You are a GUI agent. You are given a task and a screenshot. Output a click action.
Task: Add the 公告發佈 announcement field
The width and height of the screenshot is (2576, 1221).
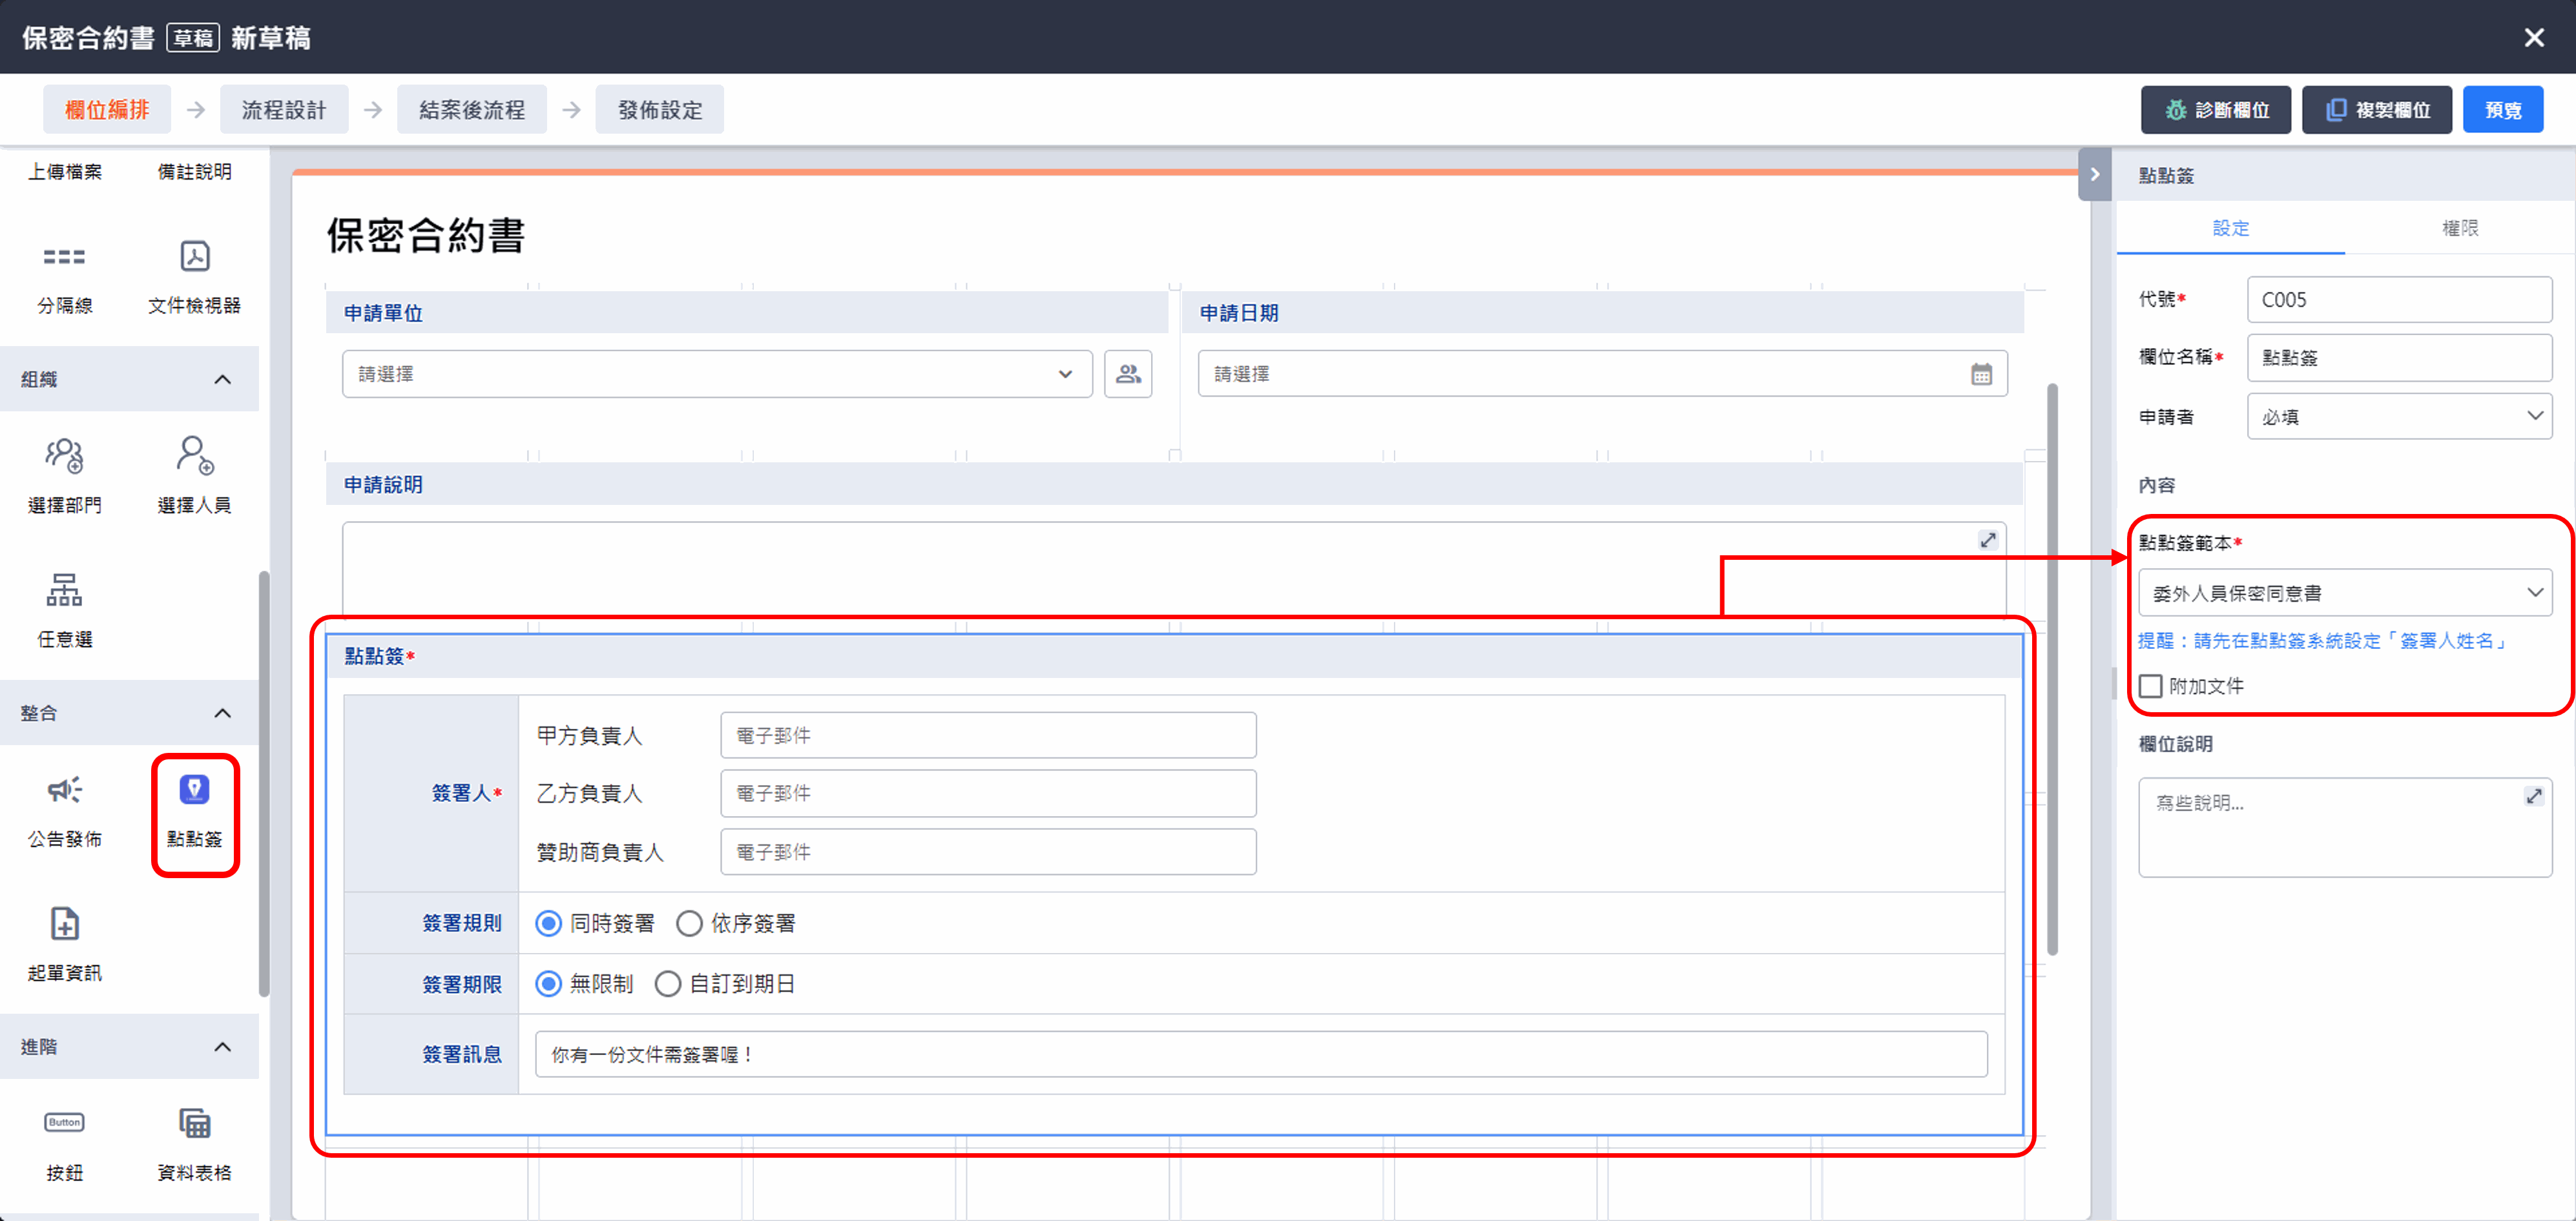[x=64, y=790]
